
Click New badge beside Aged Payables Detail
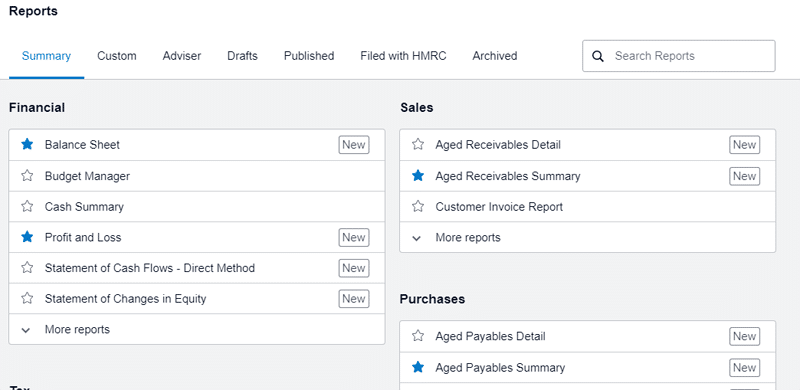[744, 336]
